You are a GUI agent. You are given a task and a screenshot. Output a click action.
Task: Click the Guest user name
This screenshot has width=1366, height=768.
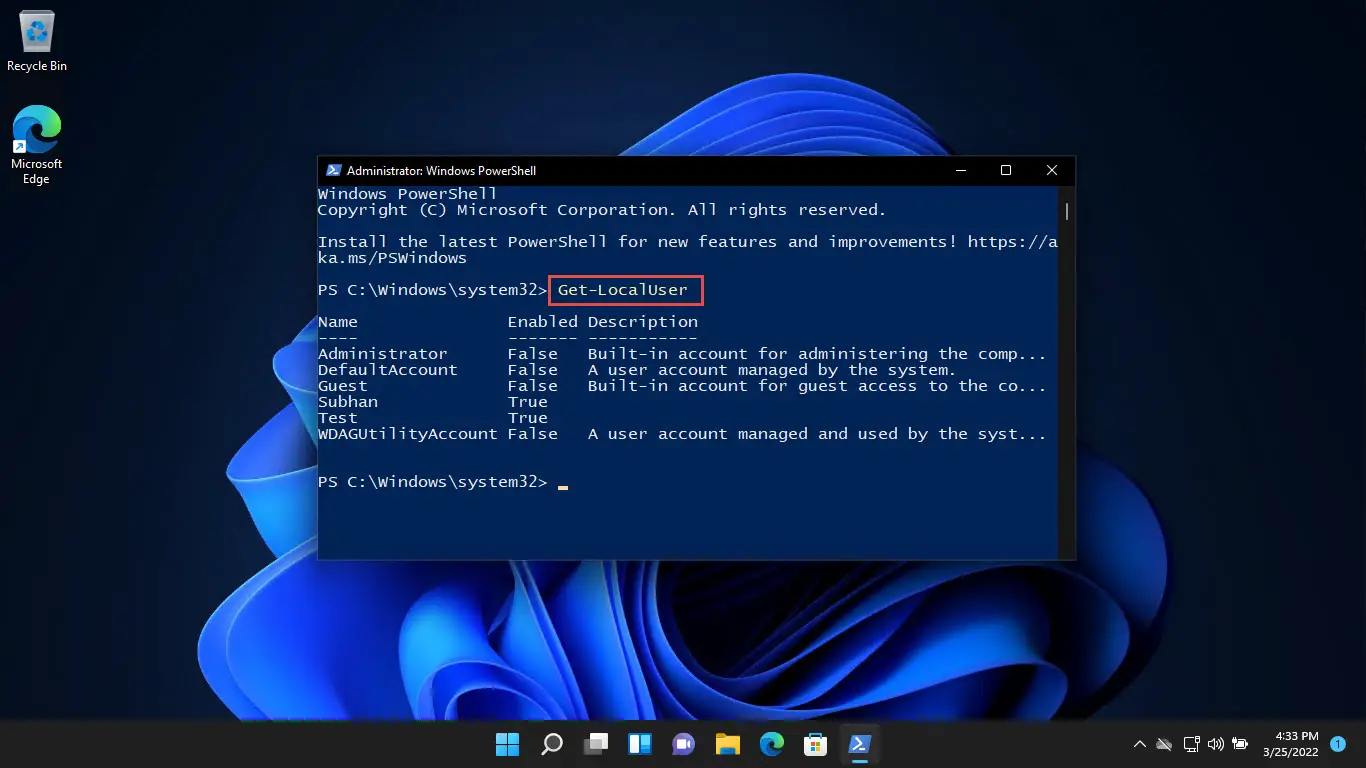click(x=343, y=386)
